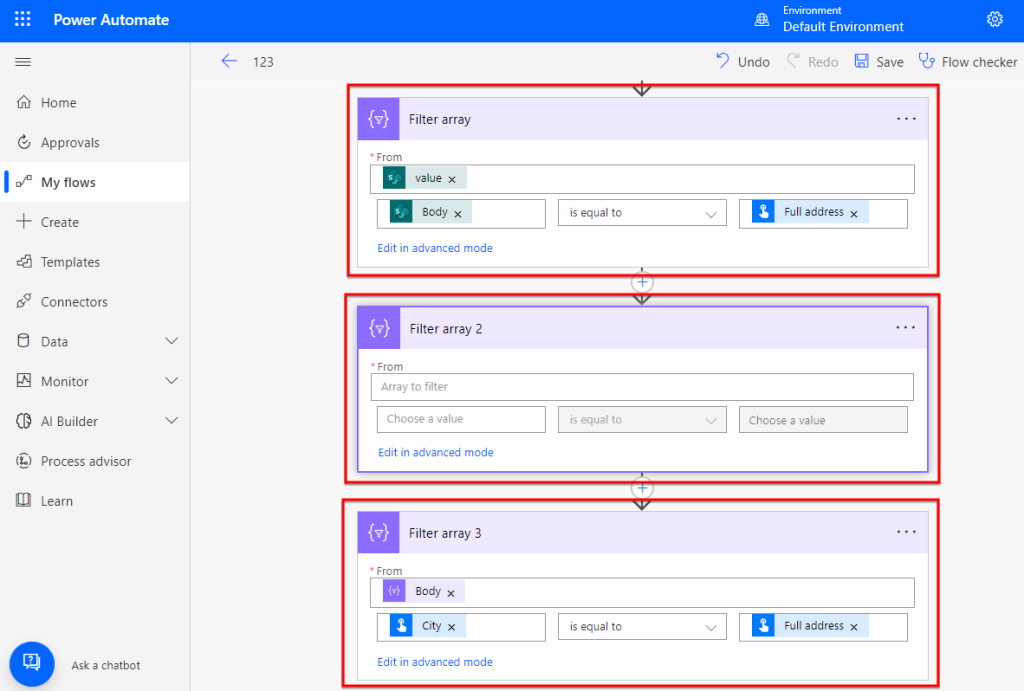1024x691 pixels.
Task: Click Edit in advanced mode in Filter array 3
Action: click(435, 662)
